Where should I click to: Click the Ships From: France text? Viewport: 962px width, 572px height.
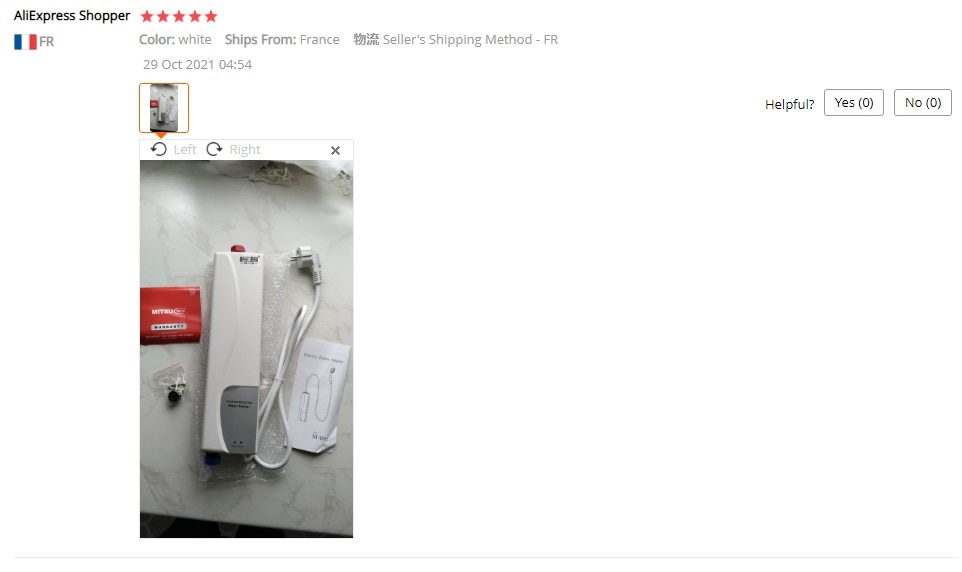[282, 39]
